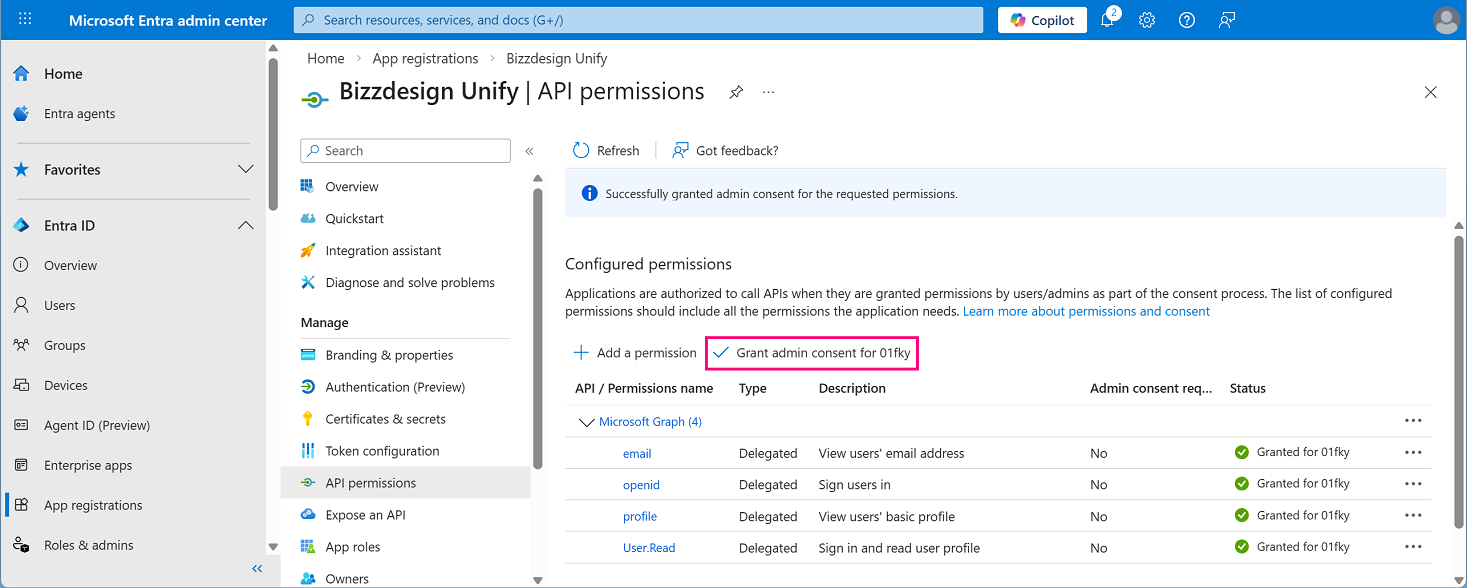Open the notifications bell icon

1108,20
